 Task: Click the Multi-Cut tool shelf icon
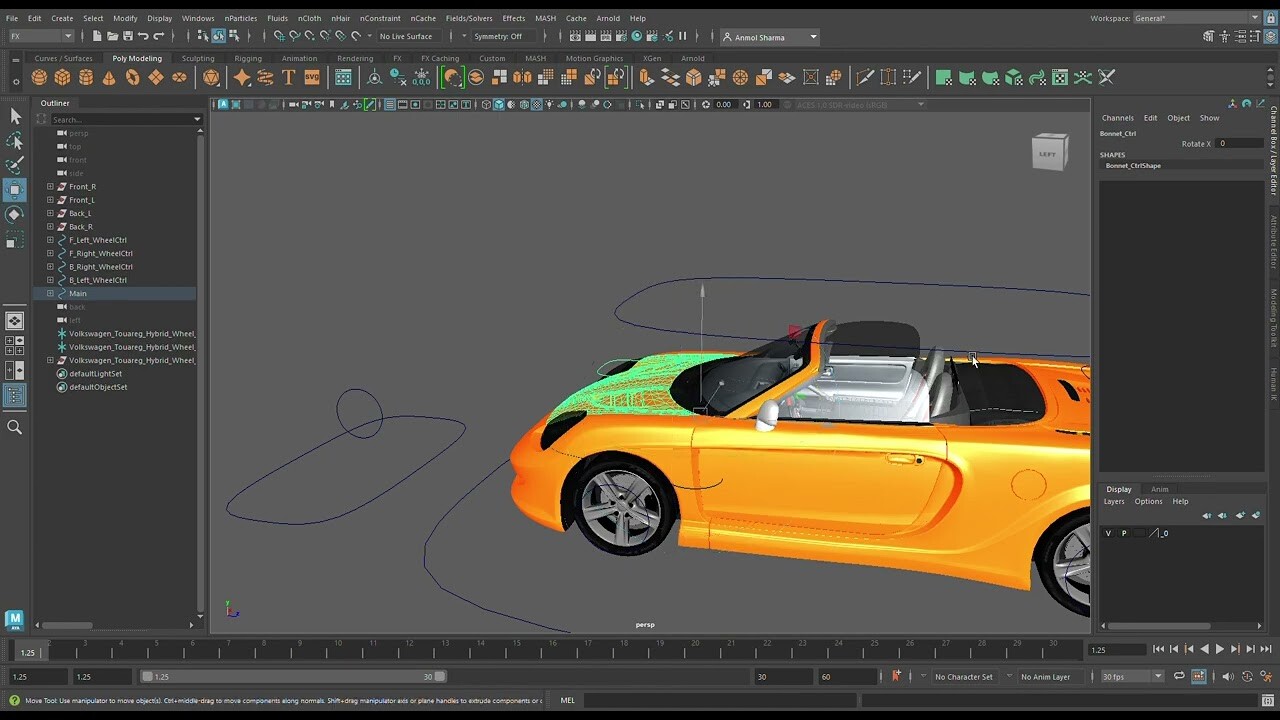click(x=865, y=77)
